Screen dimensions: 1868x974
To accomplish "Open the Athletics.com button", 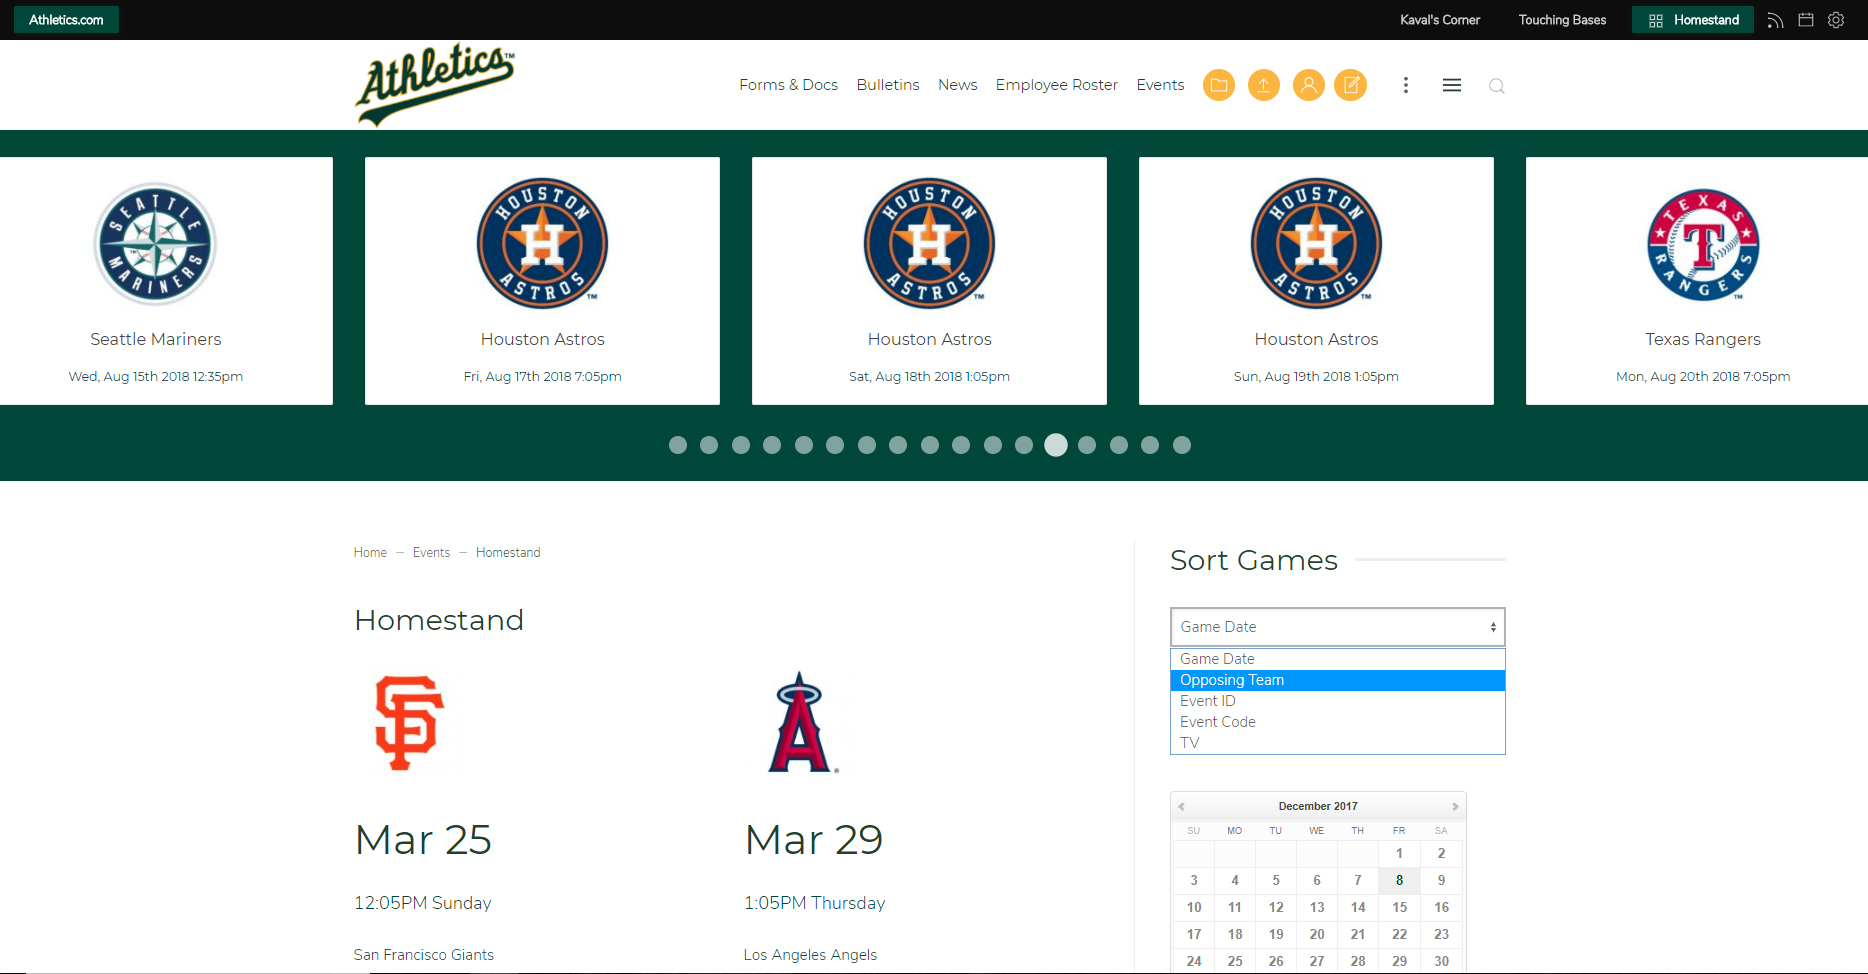I will (66, 20).
